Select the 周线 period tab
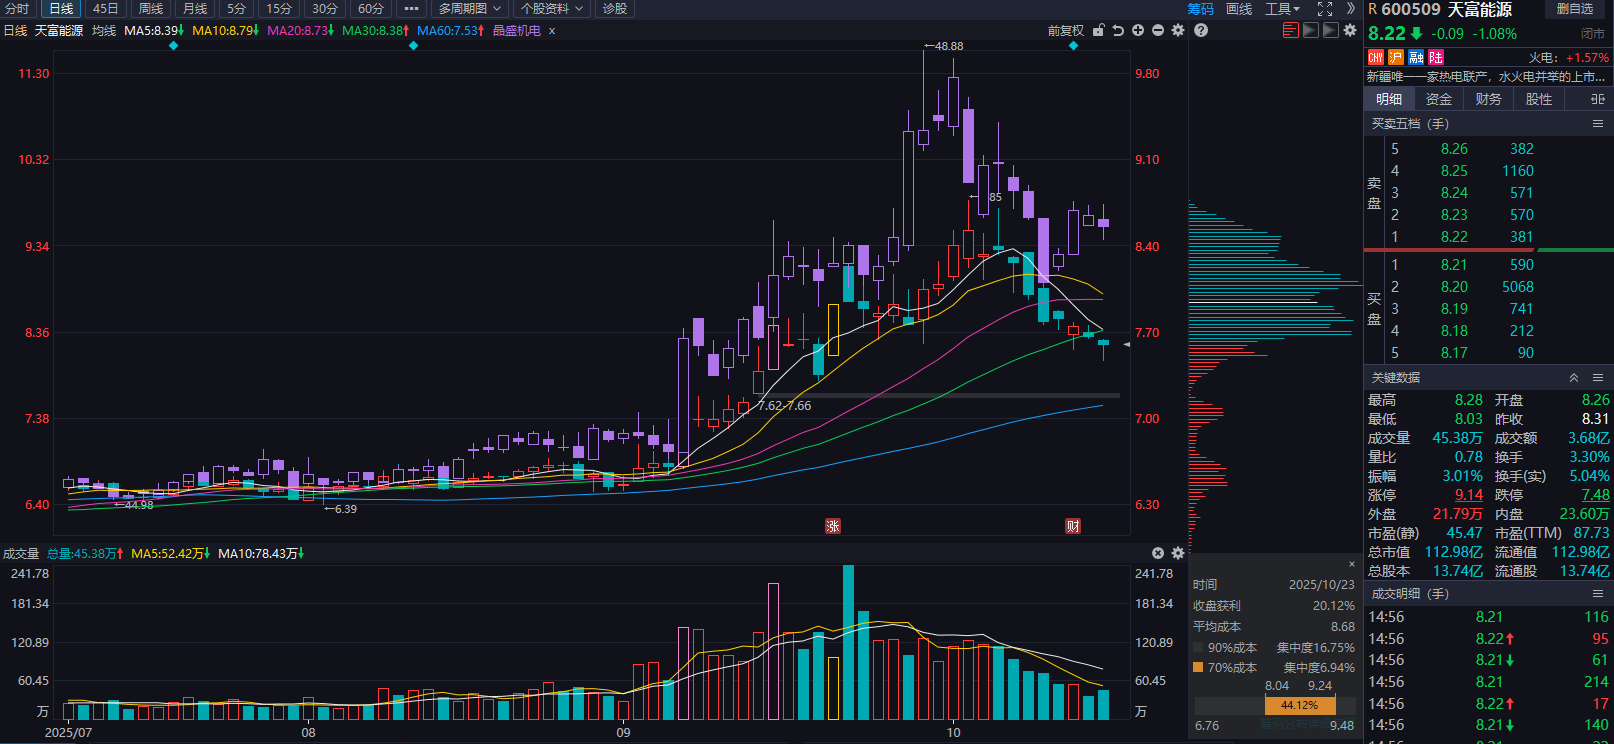The height and width of the screenshot is (744, 1614). point(150,9)
